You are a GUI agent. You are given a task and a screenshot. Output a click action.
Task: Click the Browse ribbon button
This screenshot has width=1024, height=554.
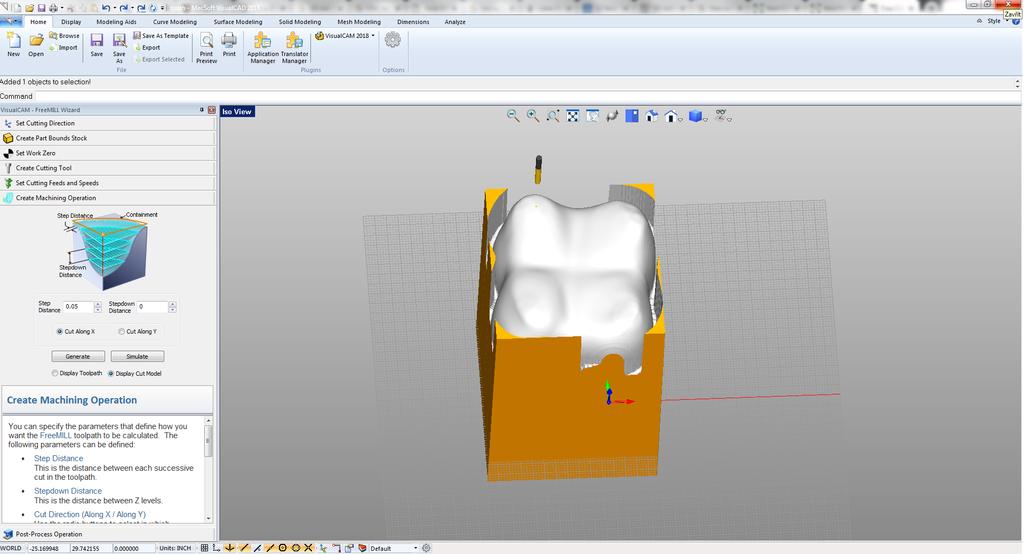click(x=64, y=36)
